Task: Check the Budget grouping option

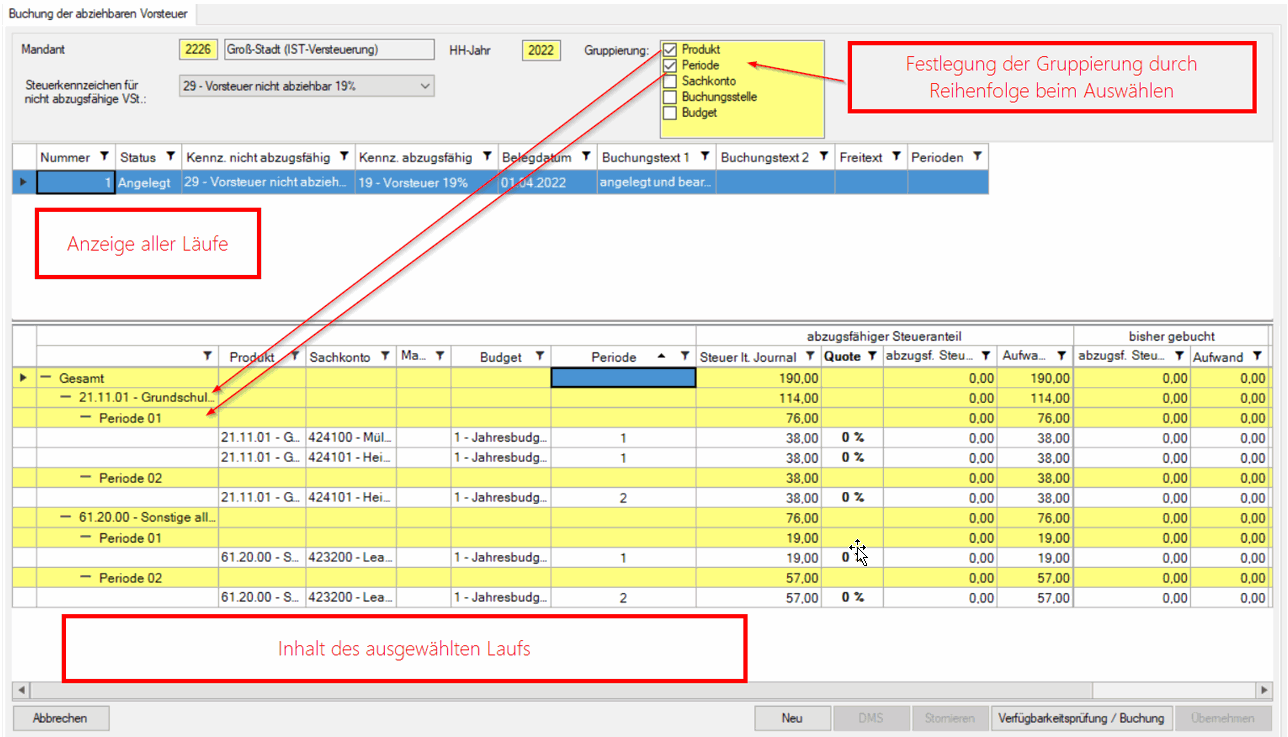Action: point(670,114)
